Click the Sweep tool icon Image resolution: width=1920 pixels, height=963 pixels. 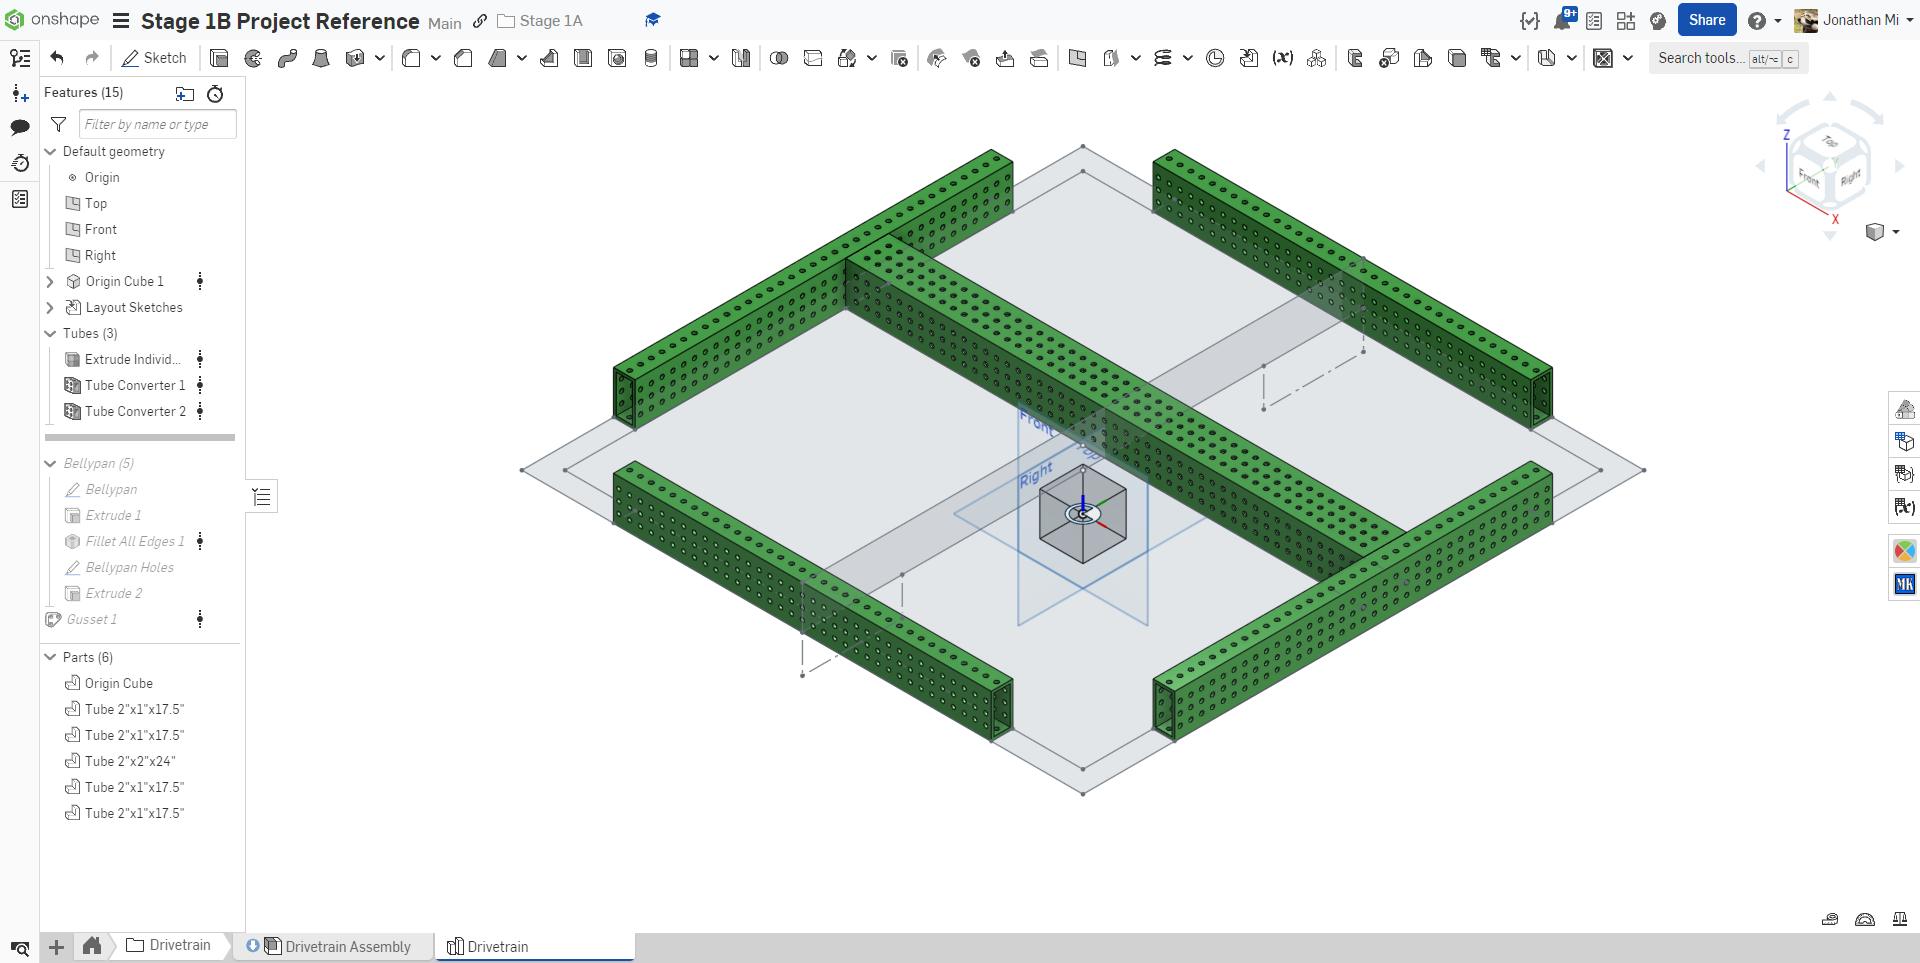[287, 58]
